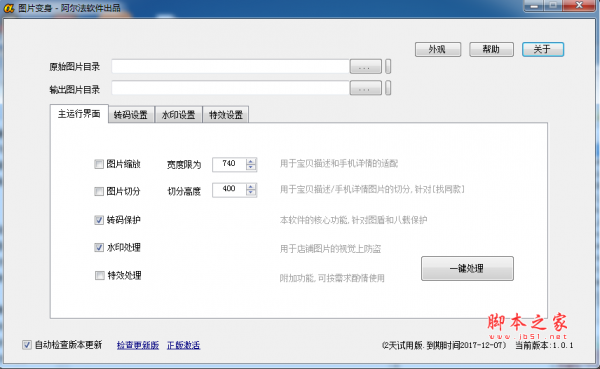Screen dimensions: 600x369
Task: Decrease the 宽度限为 value with the down arrow
Action: (251, 168)
